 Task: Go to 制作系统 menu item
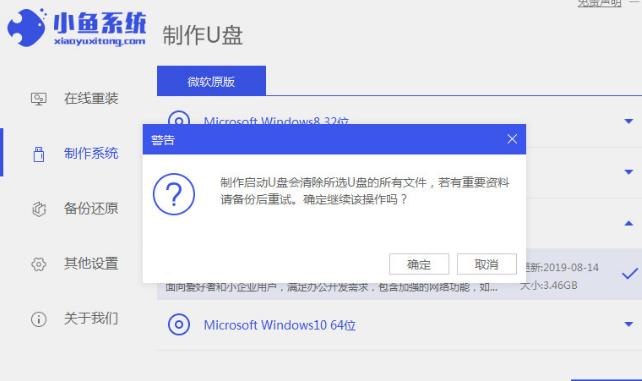(x=91, y=154)
